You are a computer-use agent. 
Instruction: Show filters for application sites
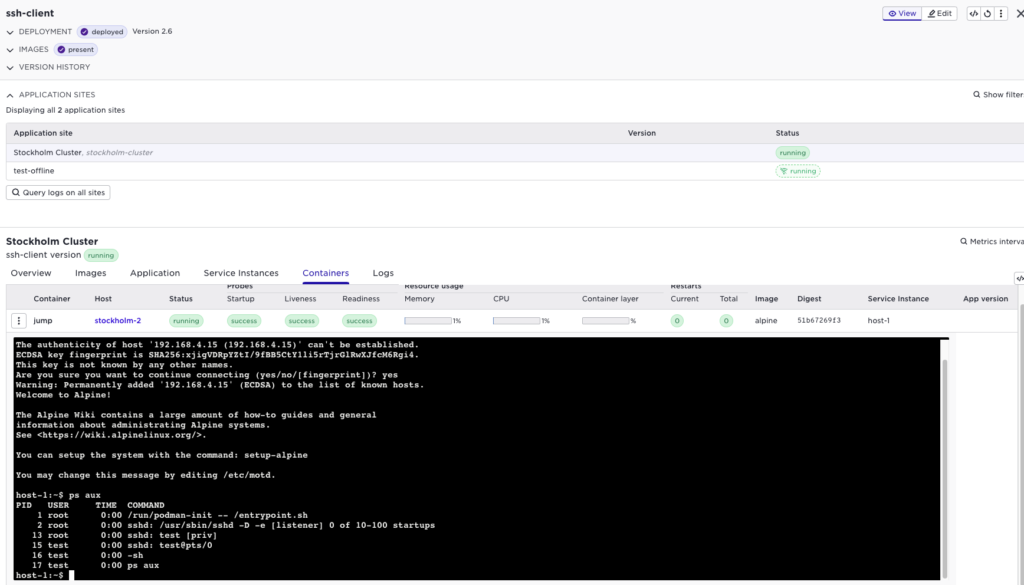(x=997, y=95)
